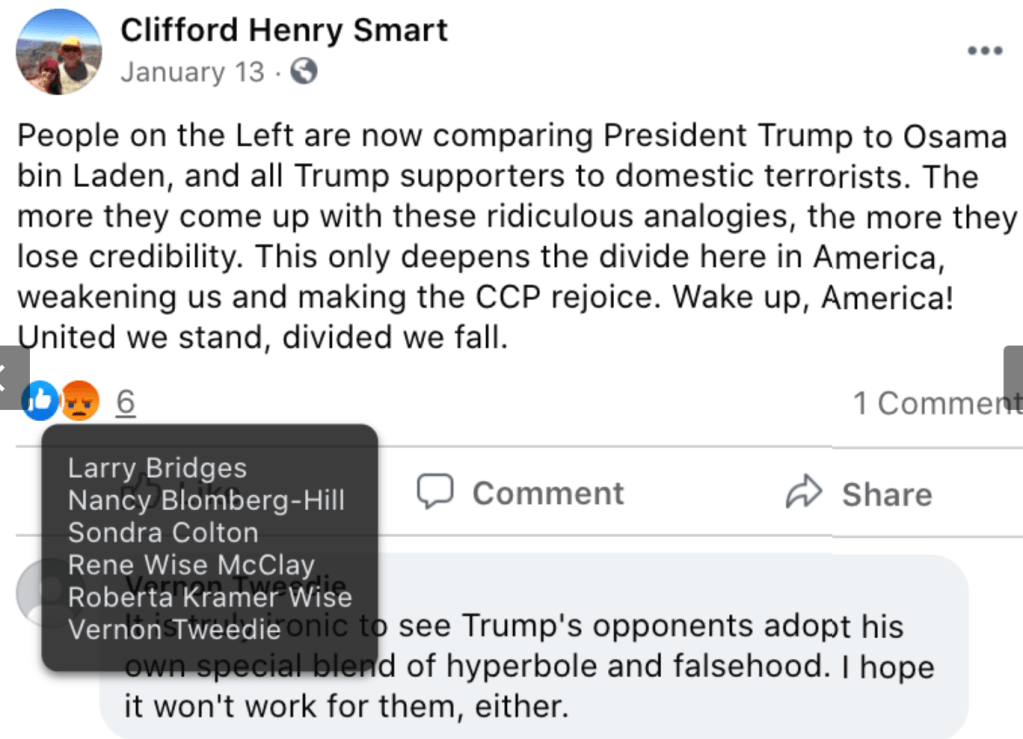Click the globe public-privacy icon

[304, 72]
